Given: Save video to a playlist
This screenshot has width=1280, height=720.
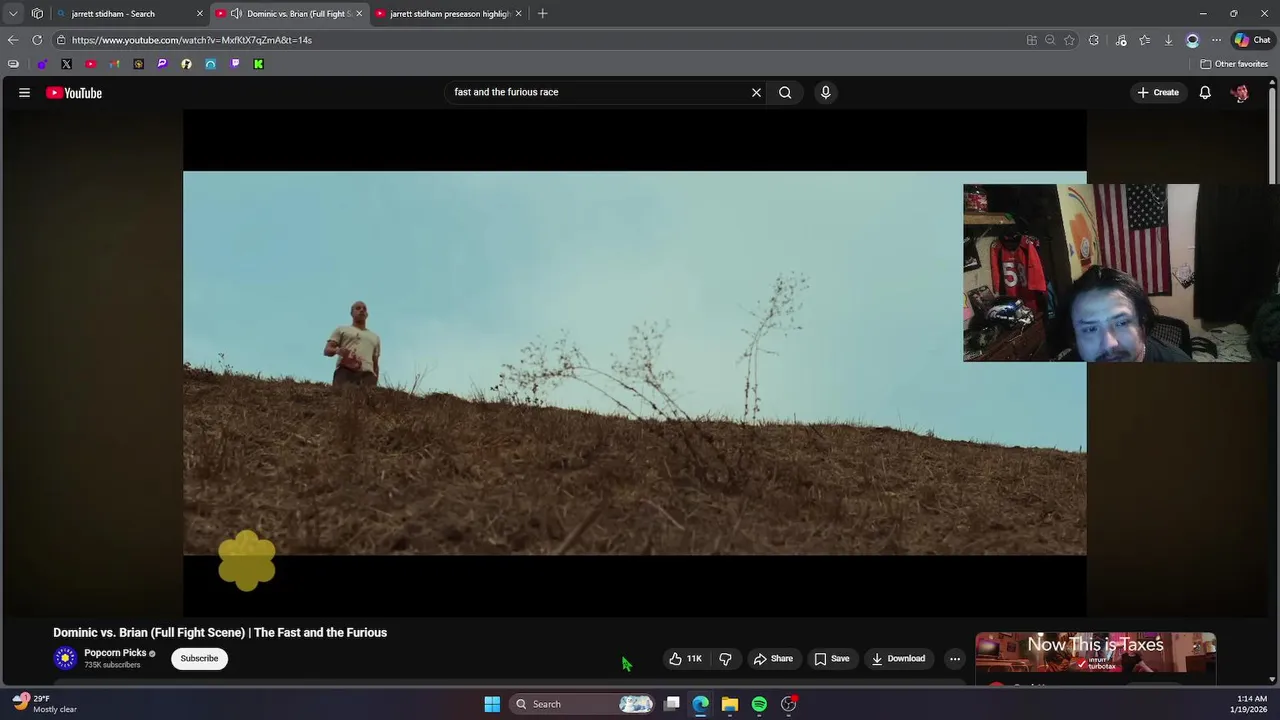Looking at the screenshot, I should tap(832, 658).
